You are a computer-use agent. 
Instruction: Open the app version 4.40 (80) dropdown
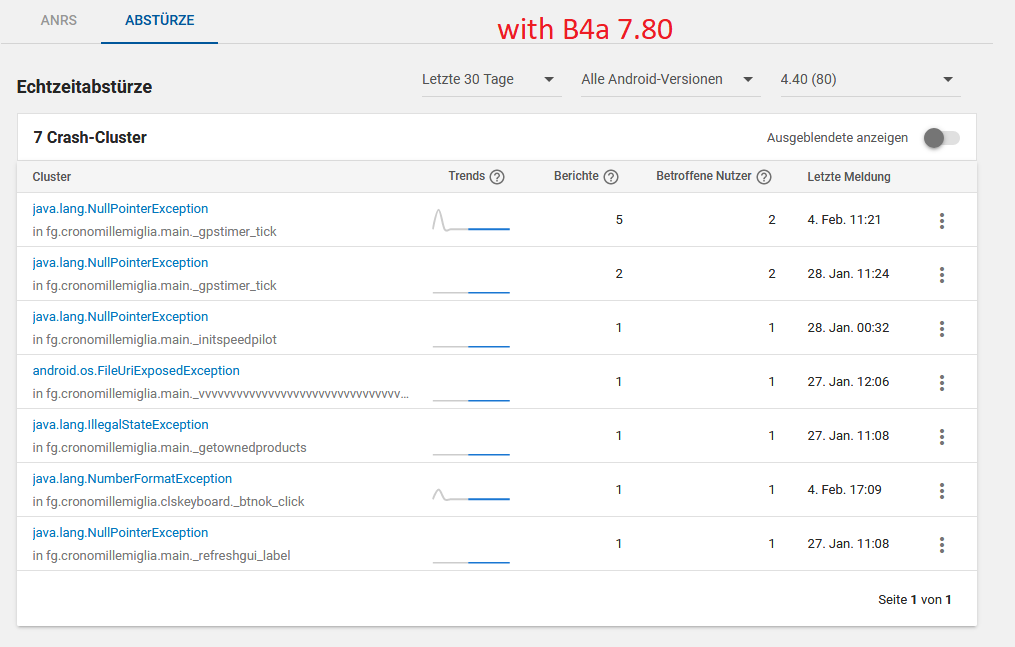pos(867,80)
